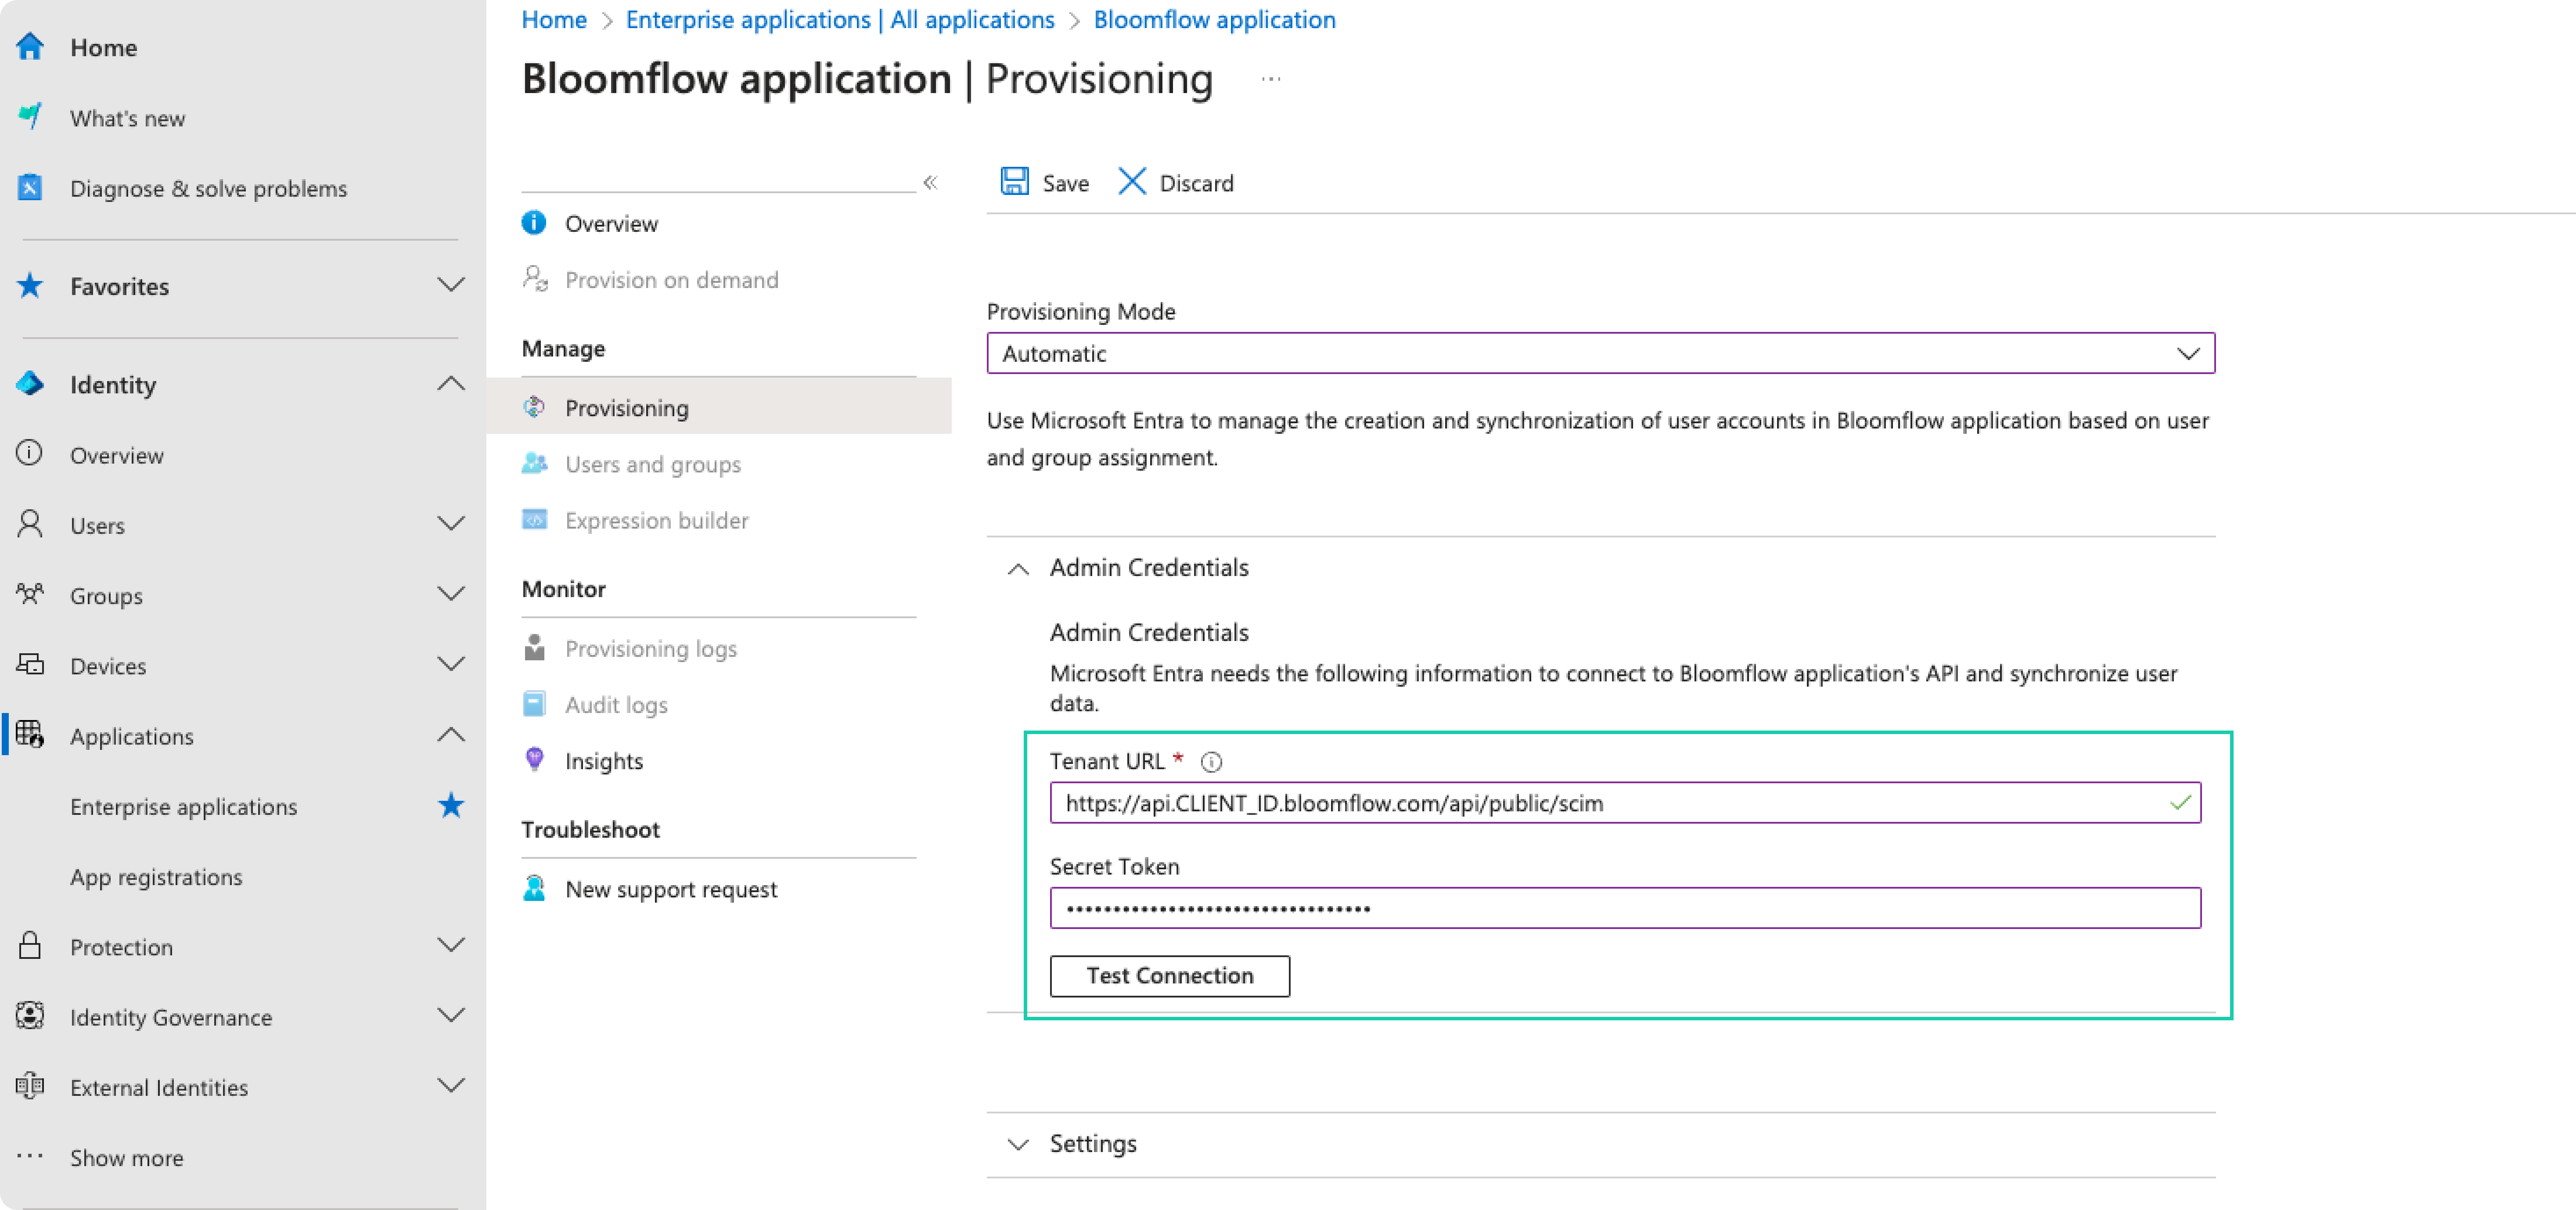Open Enterprise applications in sidebar
Viewport: 2576px width, 1210px height.
tap(183, 806)
